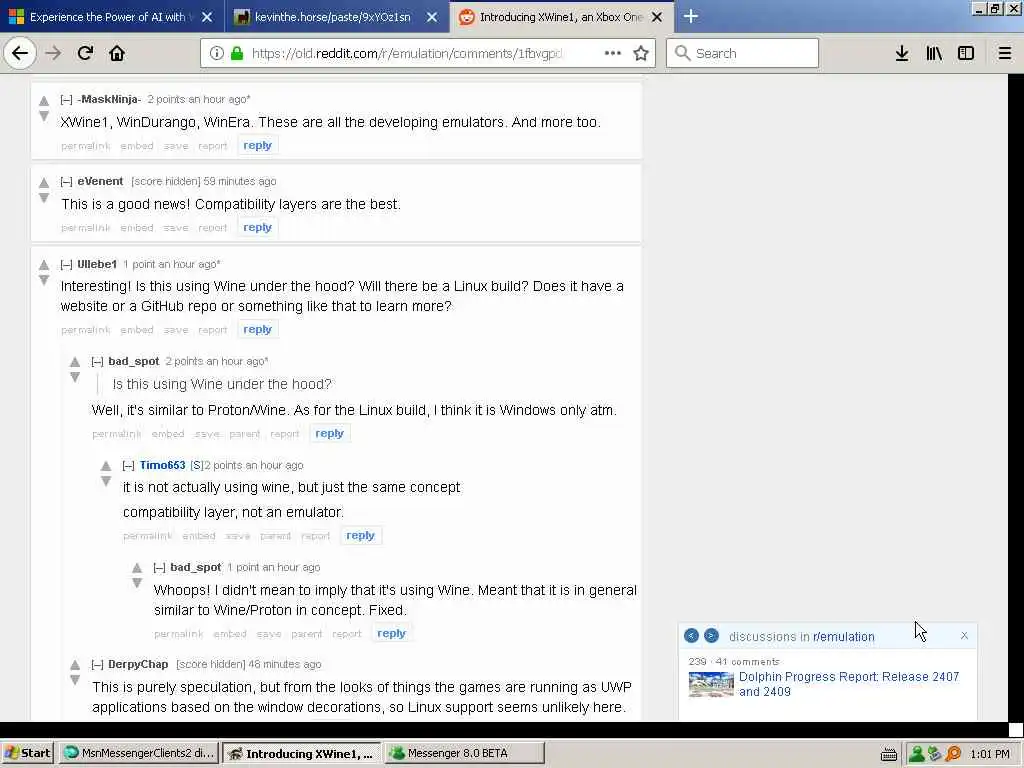This screenshot has width=1024, height=768.
Task: Go to previous discussion in r/emulation widget
Action: point(692,635)
